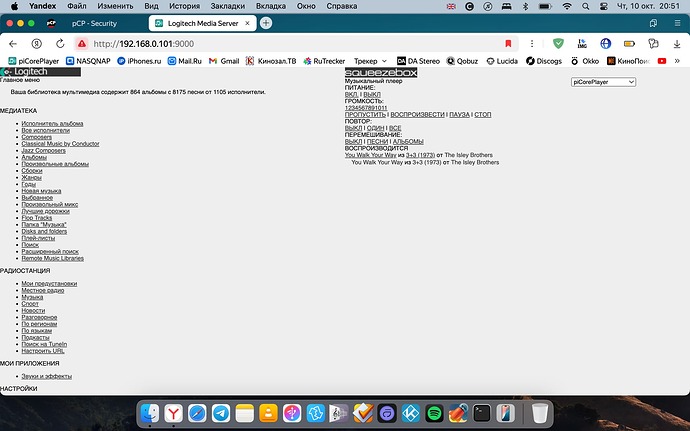690x431 pixels.
Task: Open the Jazz Composers link
Action: point(44,151)
